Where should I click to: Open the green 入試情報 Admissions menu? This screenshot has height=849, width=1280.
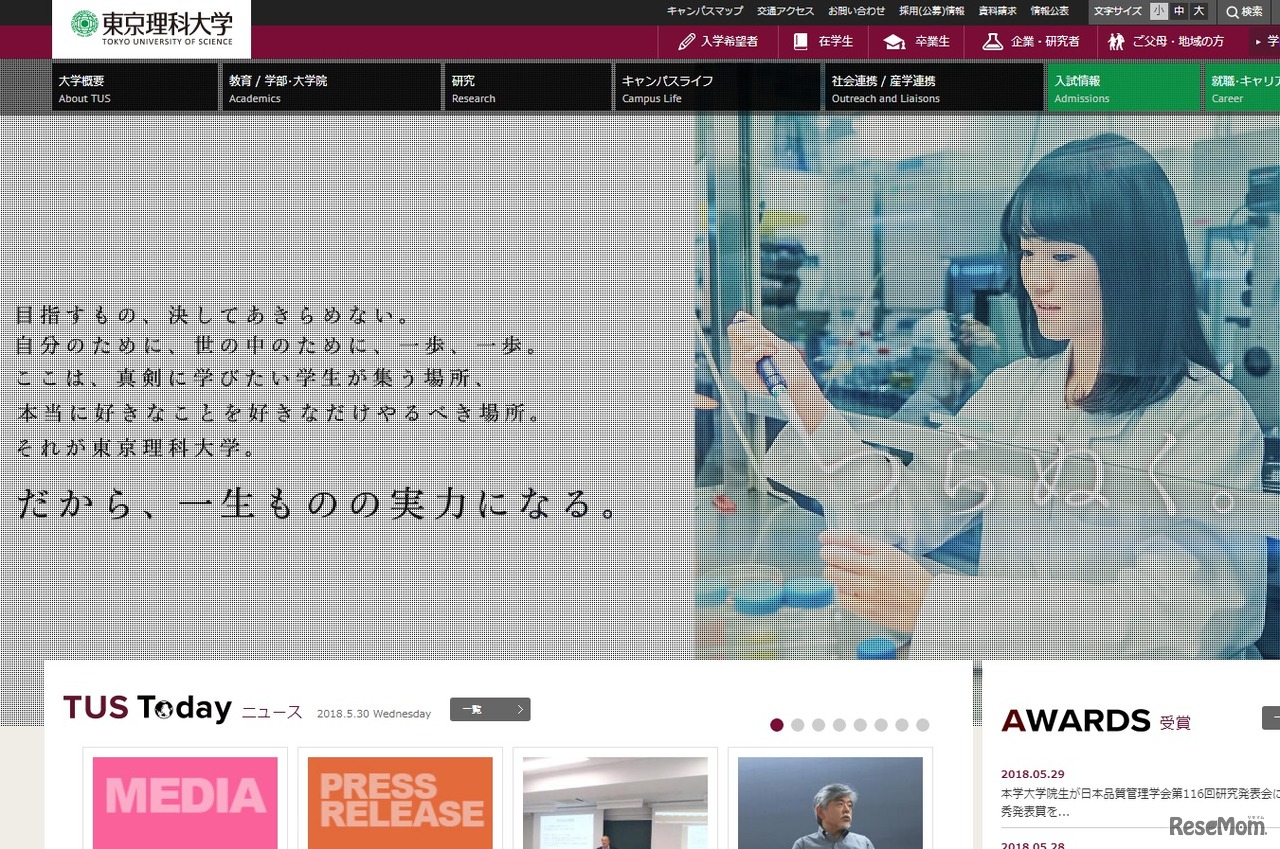click(1124, 88)
